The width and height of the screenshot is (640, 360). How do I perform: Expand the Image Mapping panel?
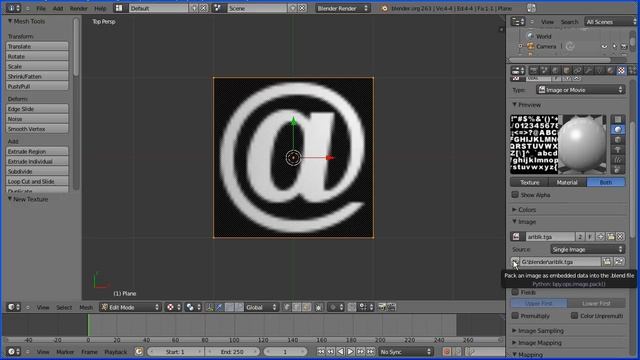point(537,343)
